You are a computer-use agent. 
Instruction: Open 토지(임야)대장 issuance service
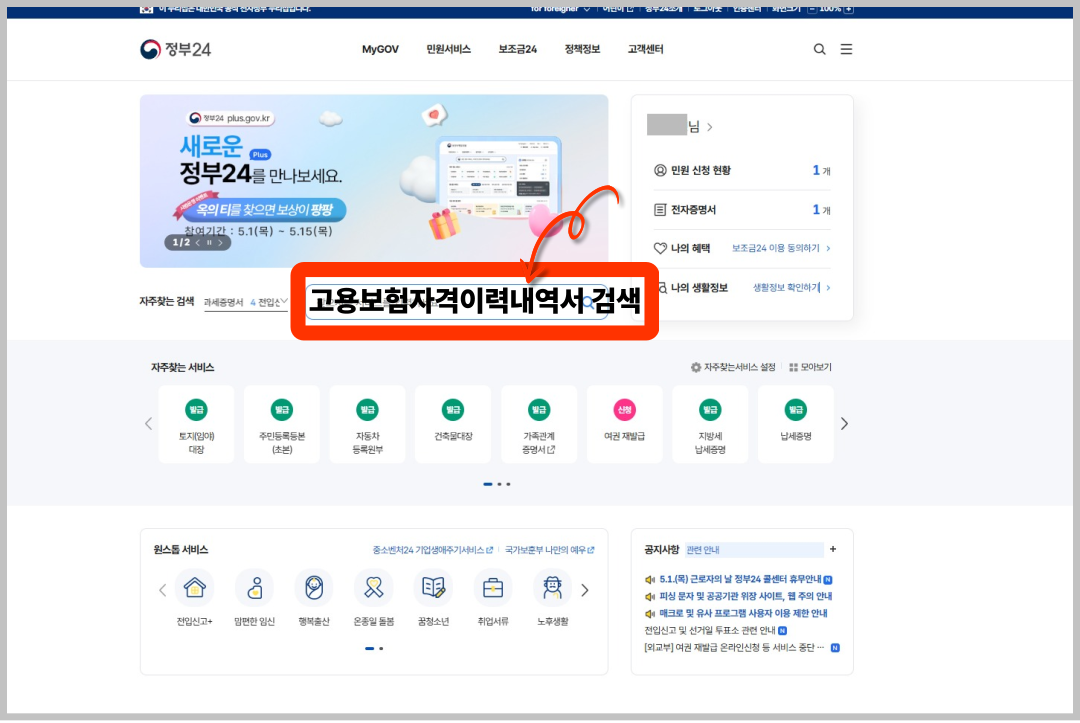[196, 424]
